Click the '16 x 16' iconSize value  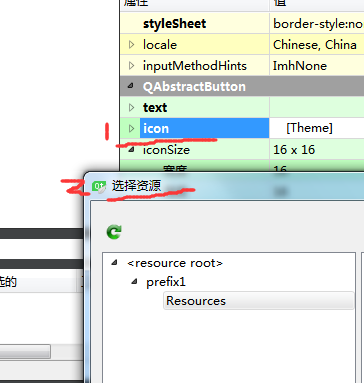click(294, 150)
